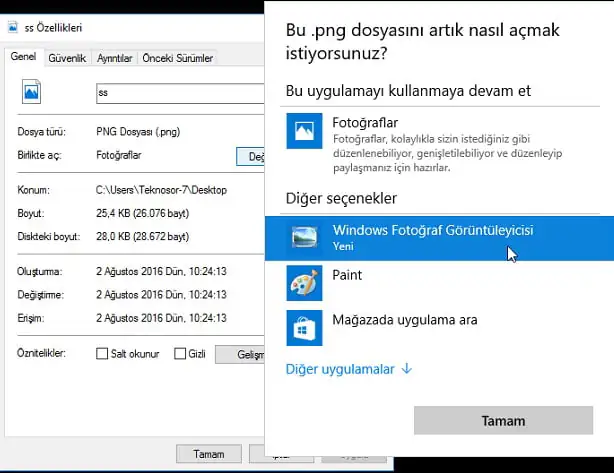Open the Ayrıntılar tab
The width and height of the screenshot is (614, 473).
pyautogui.click(x=114, y=58)
